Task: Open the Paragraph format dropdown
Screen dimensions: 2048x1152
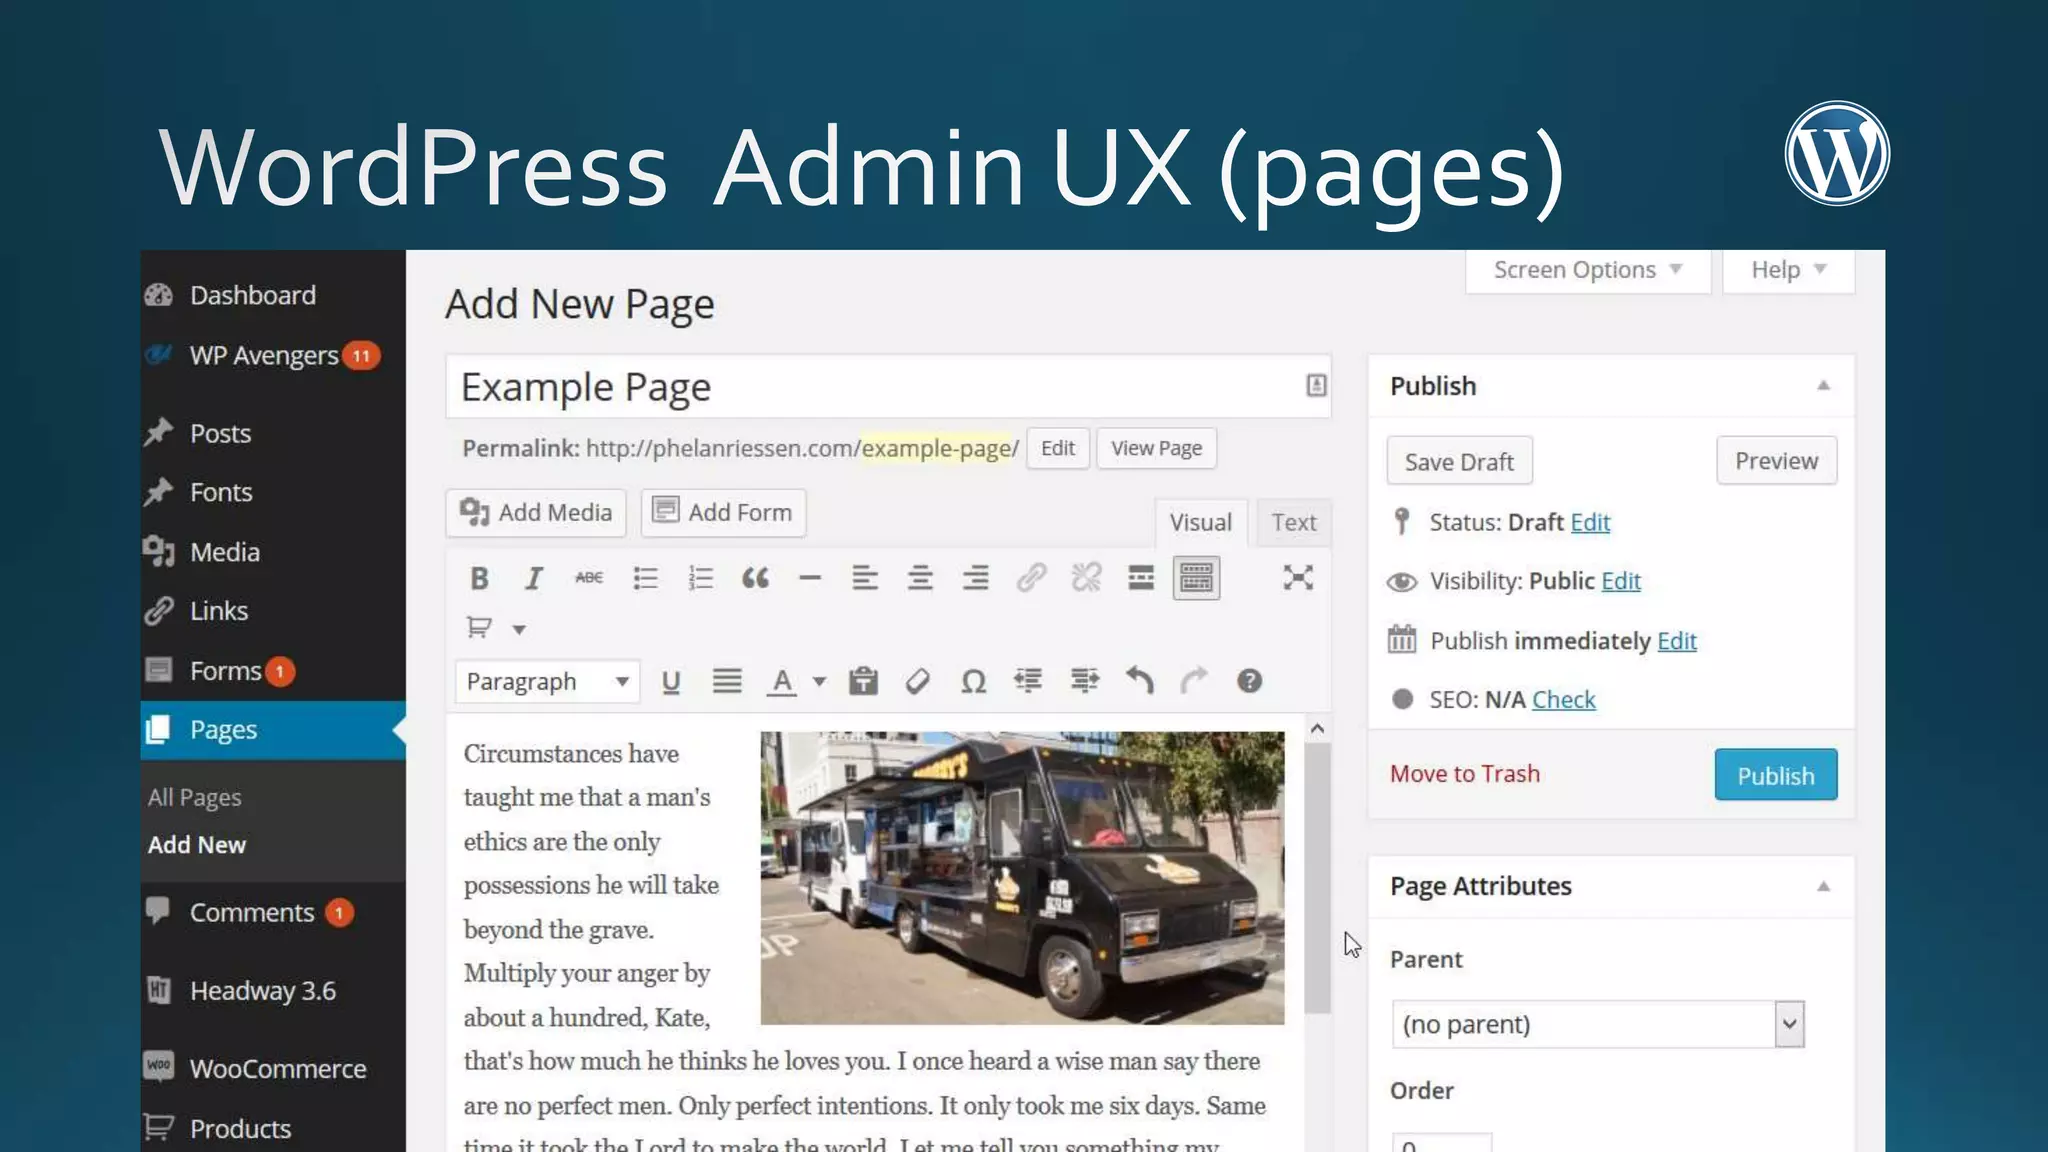Action: [547, 682]
